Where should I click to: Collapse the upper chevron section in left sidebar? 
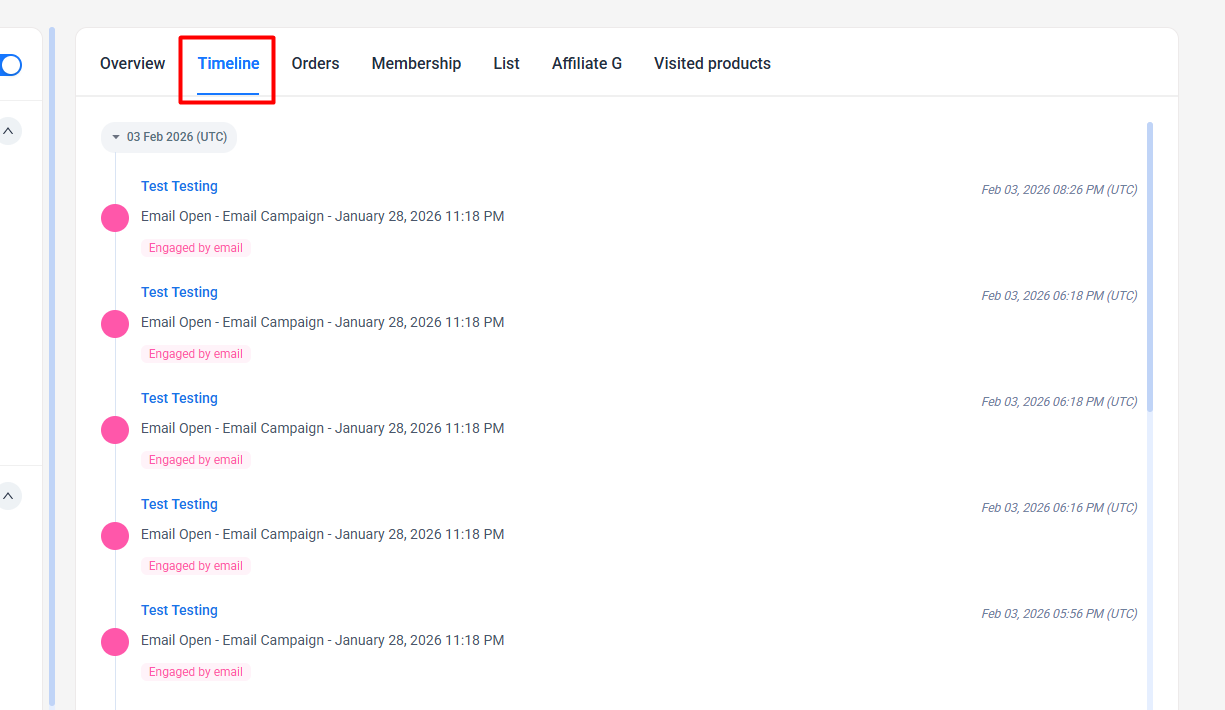pos(8,131)
